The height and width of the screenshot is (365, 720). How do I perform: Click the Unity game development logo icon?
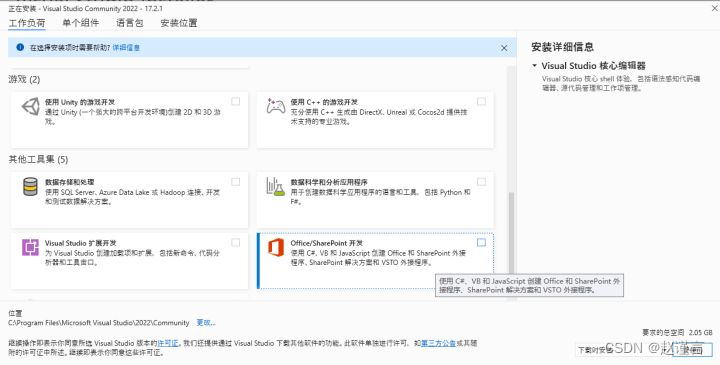[x=30, y=107]
